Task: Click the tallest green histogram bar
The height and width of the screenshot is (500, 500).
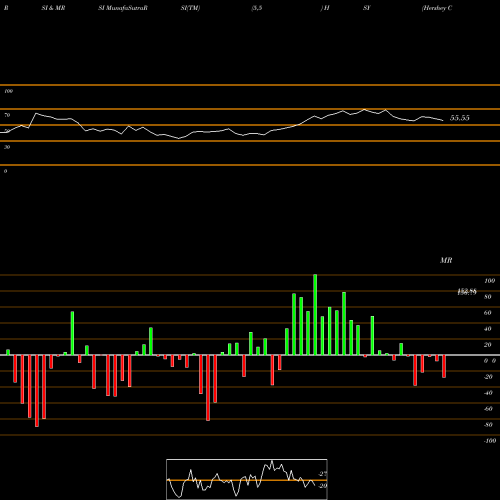Action: point(315,315)
